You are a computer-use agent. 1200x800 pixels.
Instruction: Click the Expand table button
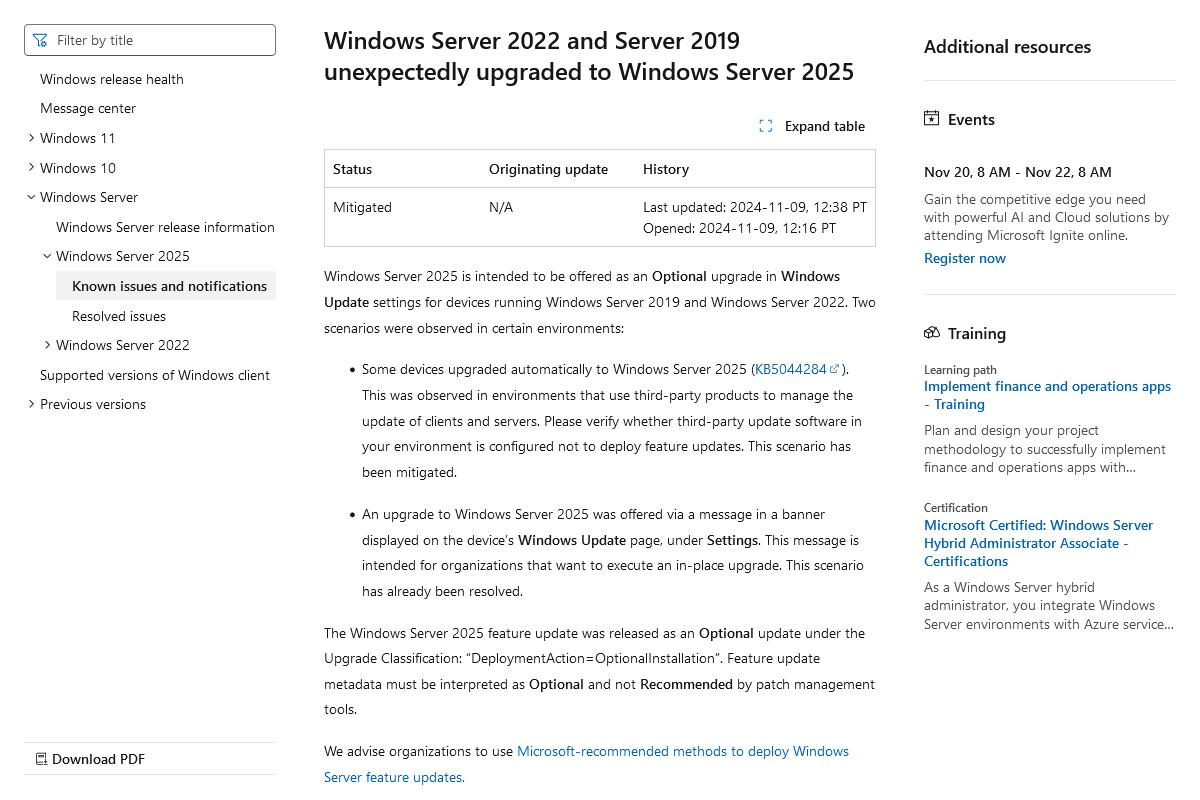812,126
